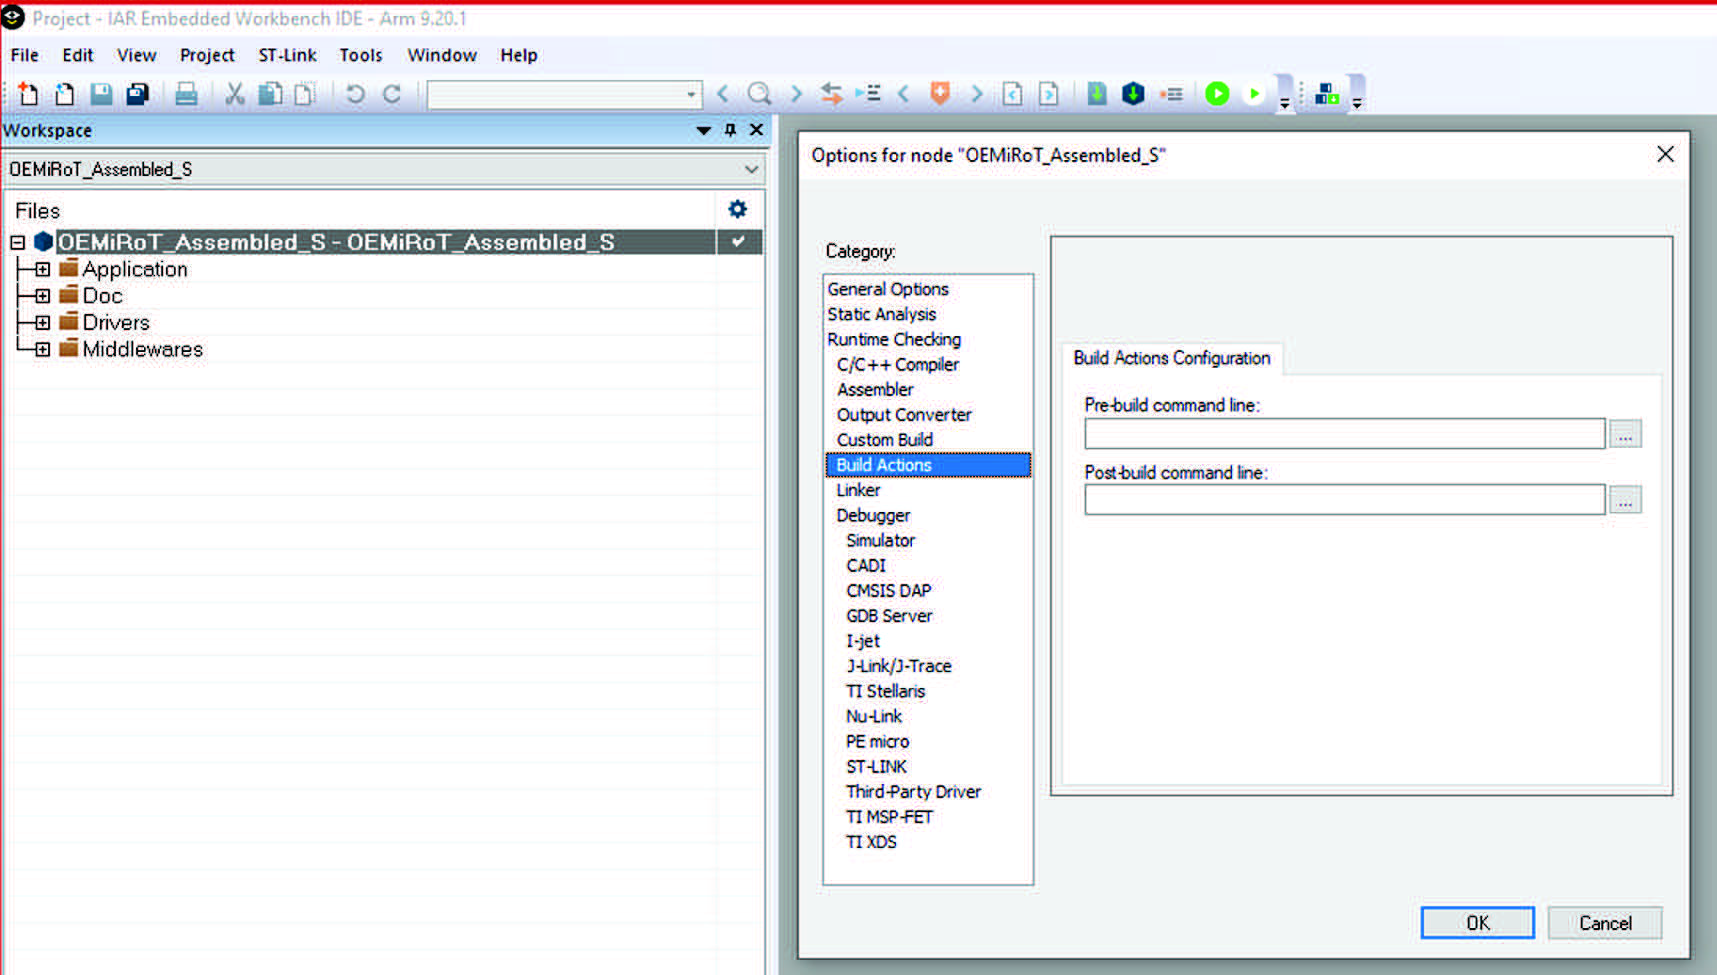The width and height of the screenshot is (1717, 975).
Task: Open the Project menu
Action: tap(207, 55)
